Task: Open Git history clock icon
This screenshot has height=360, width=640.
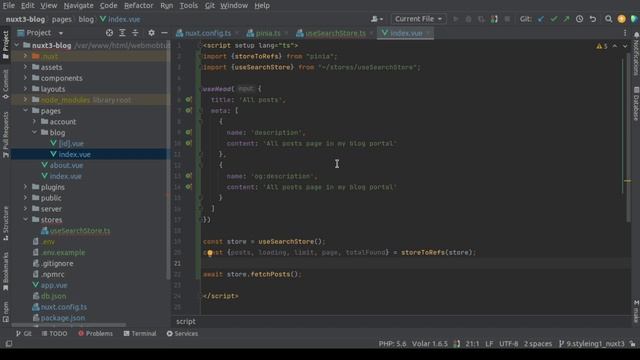Action: tap(579, 19)
